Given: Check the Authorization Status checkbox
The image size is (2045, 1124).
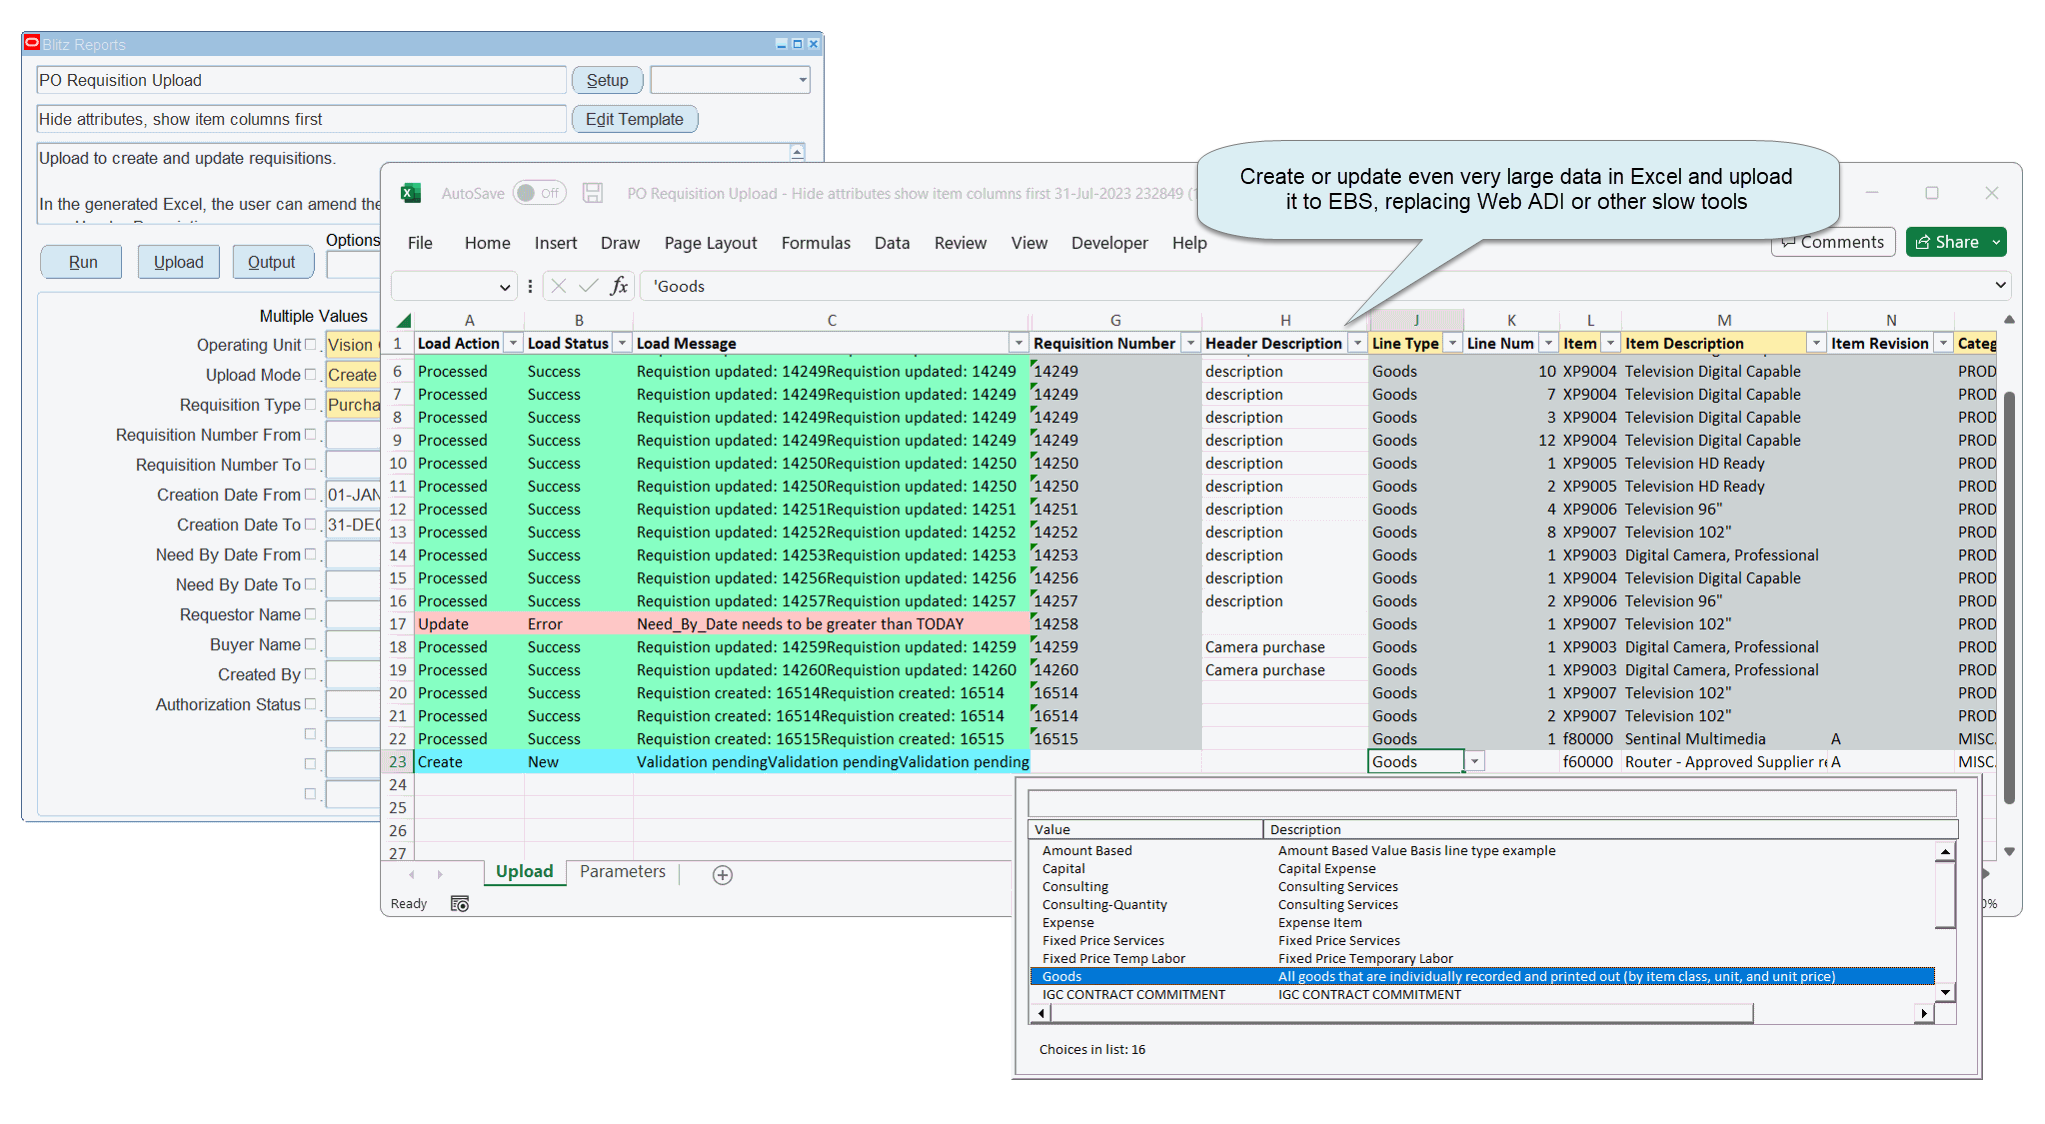Looking at the screenshot, I should coord(310,705).
